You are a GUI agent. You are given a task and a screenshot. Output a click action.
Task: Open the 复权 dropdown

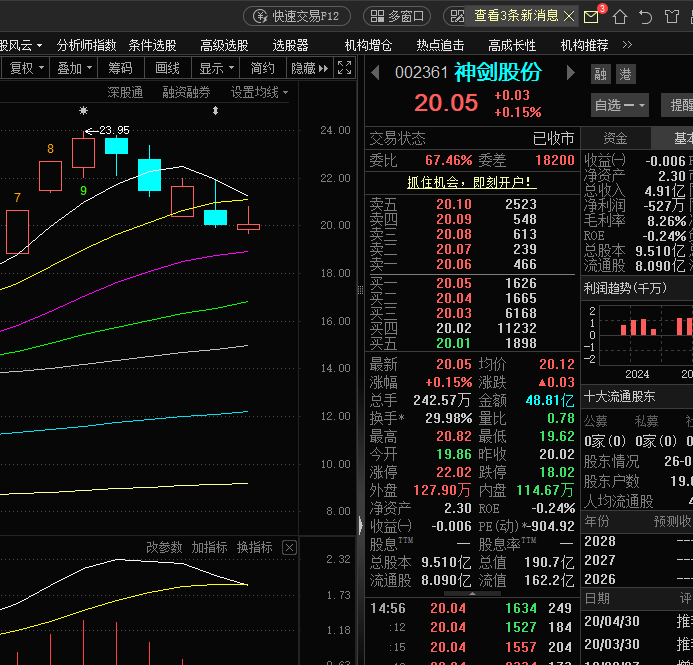pyautogui.click(x=26, y=68)
